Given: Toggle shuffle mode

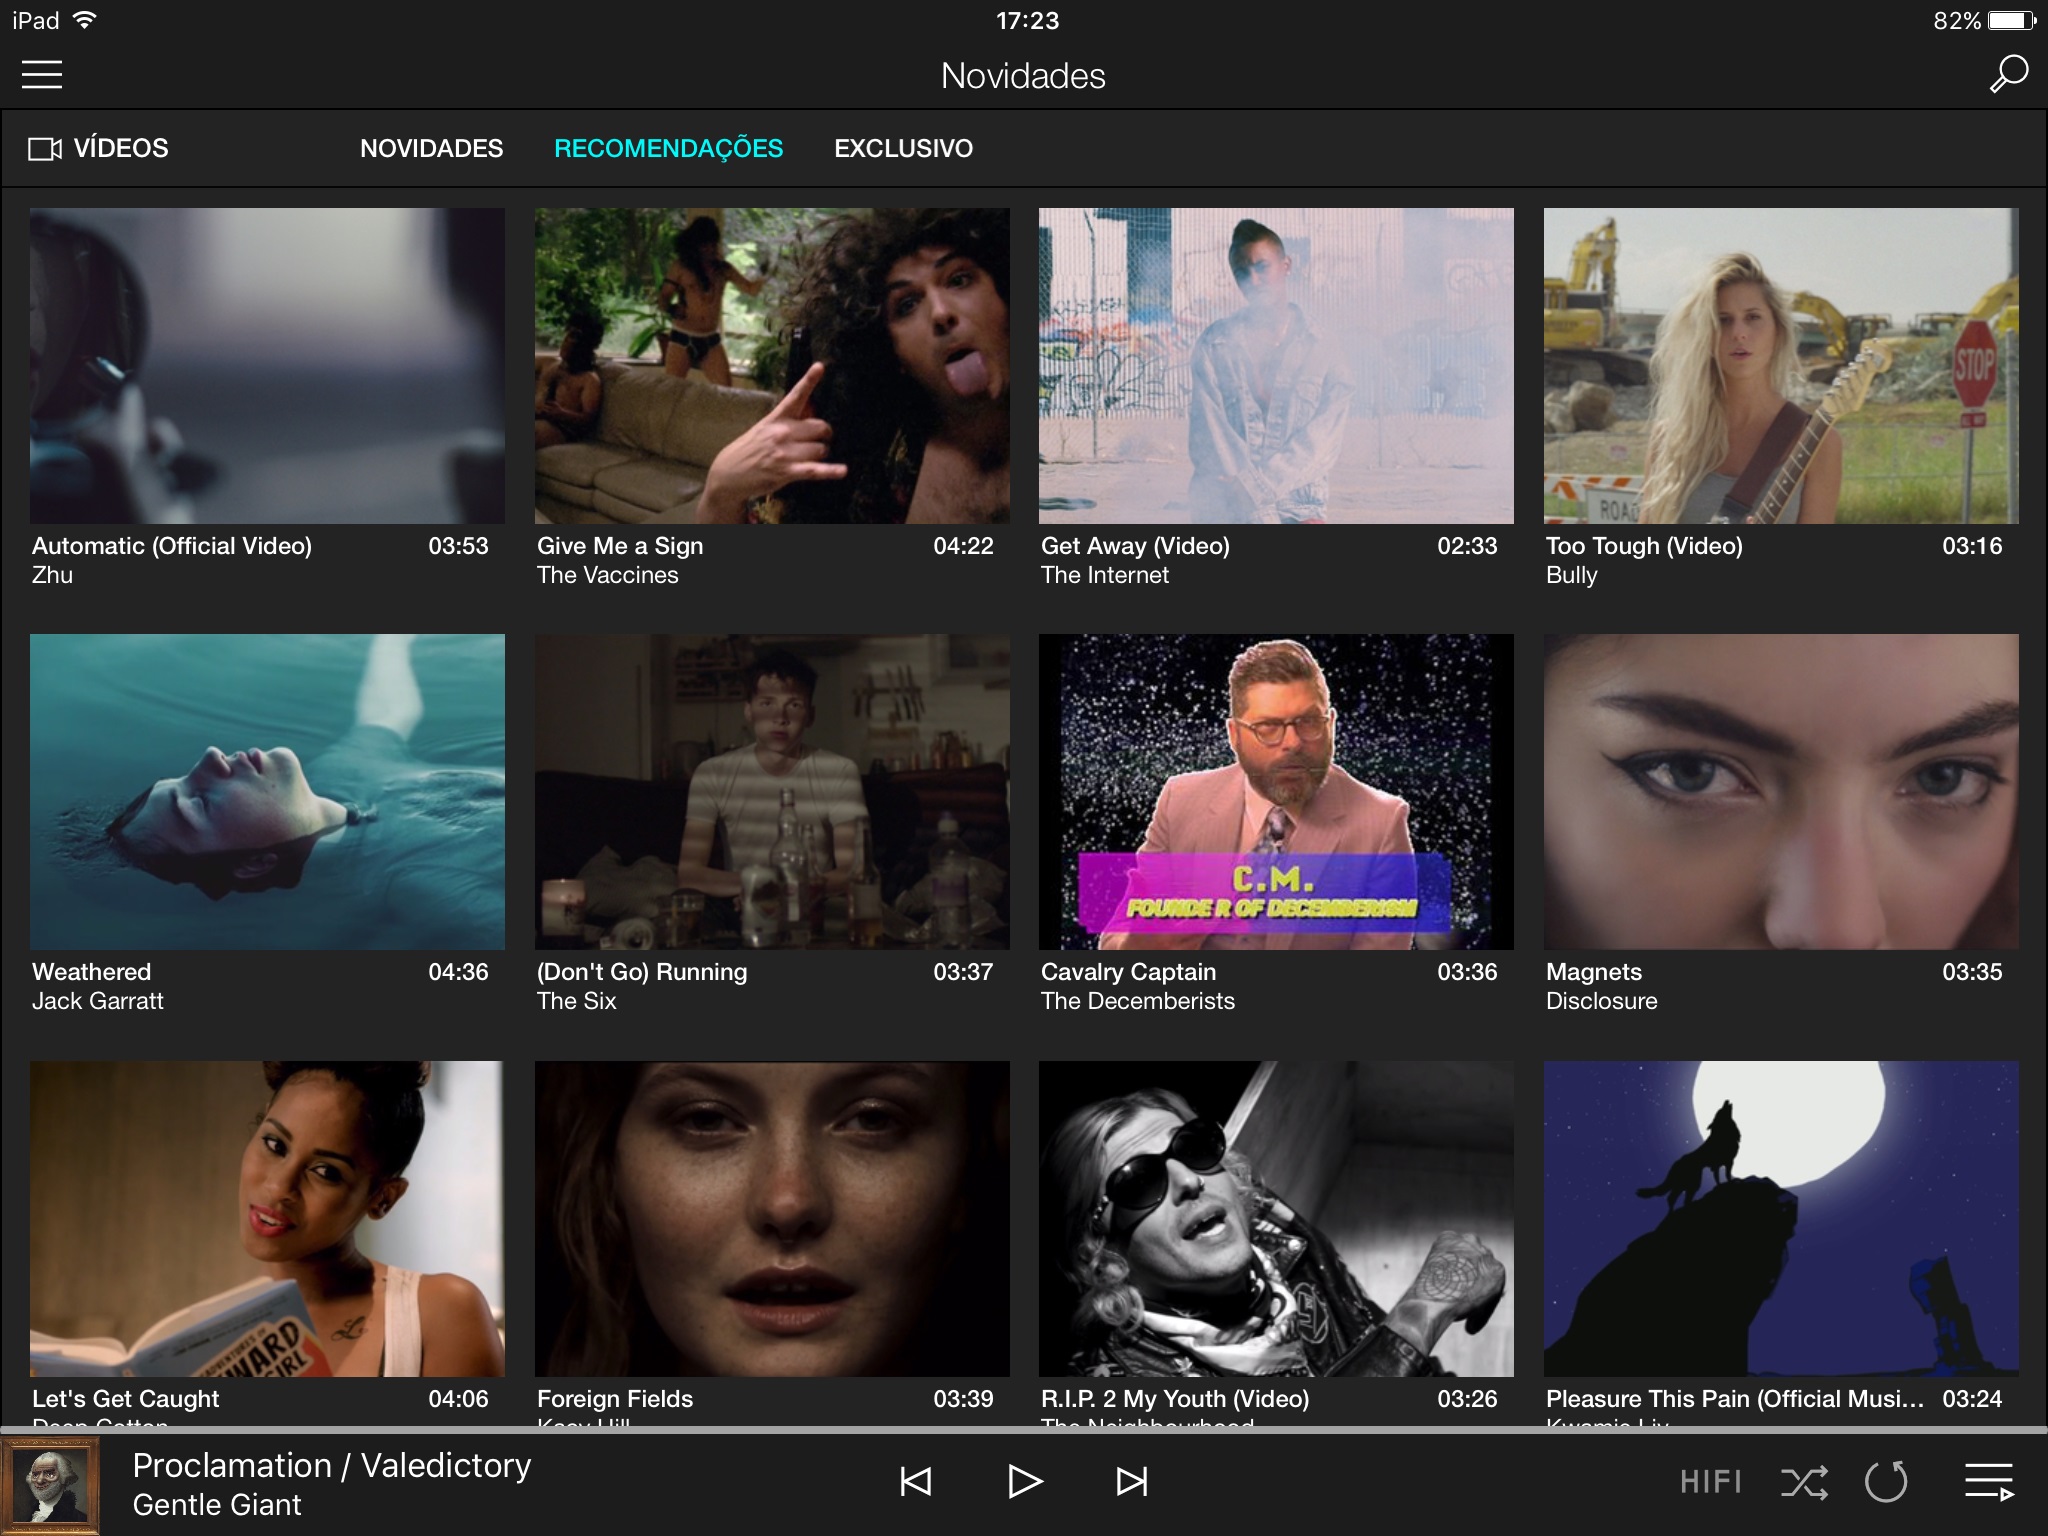Looking at the screenshot, I should (x=1805, y=1481).
